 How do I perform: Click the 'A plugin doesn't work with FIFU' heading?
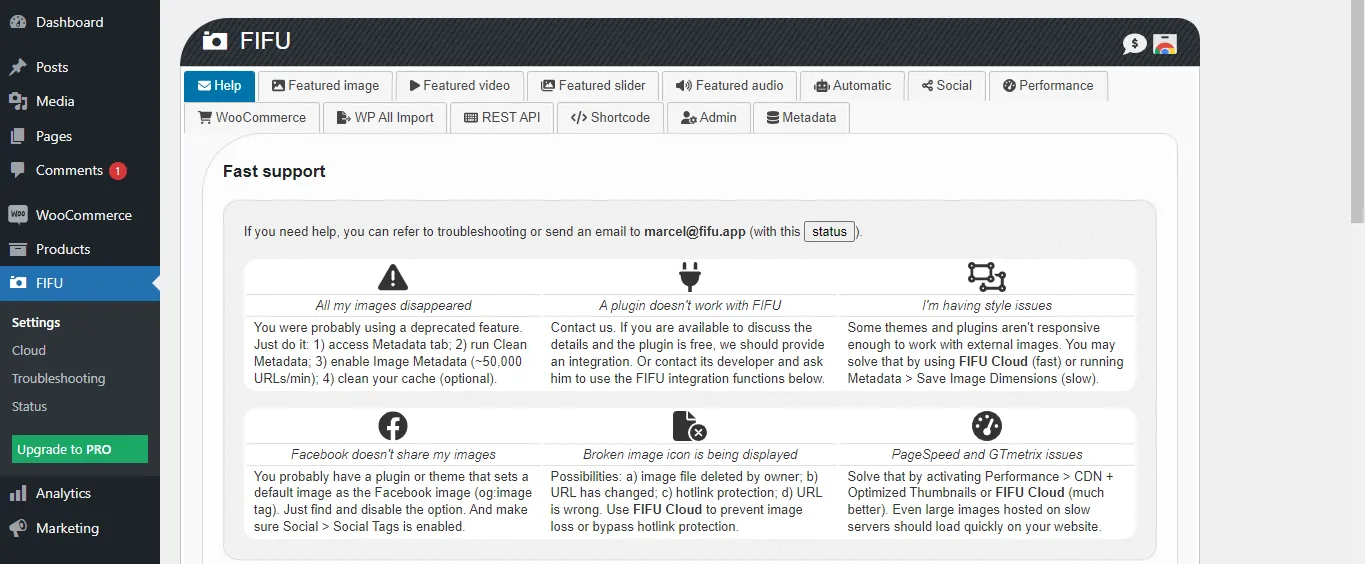click(x=690, y=306)
